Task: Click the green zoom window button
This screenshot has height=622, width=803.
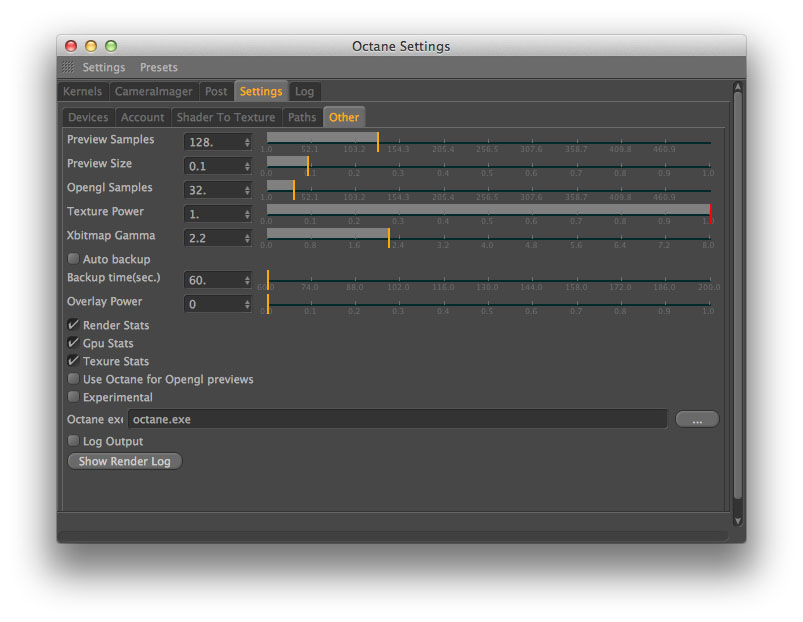Action: 111,46
